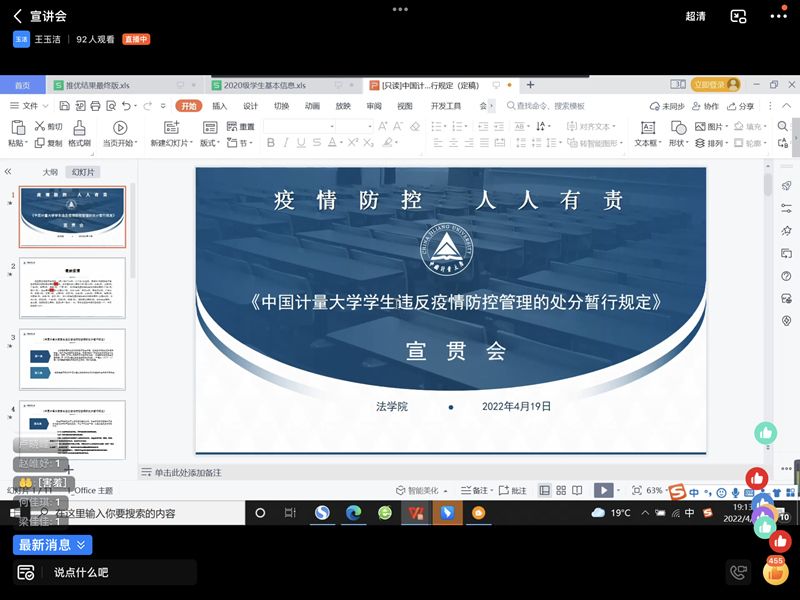Click the font color A button
This screenshot has height=600, width=800.
(332, 143)
